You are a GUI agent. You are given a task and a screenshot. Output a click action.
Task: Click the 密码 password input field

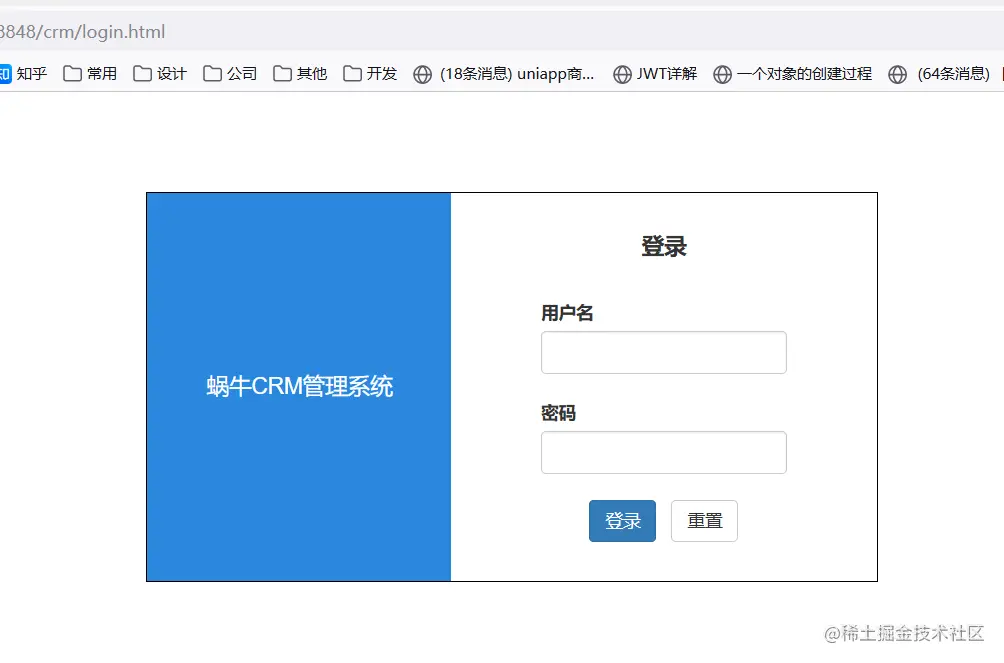point(663,452)
